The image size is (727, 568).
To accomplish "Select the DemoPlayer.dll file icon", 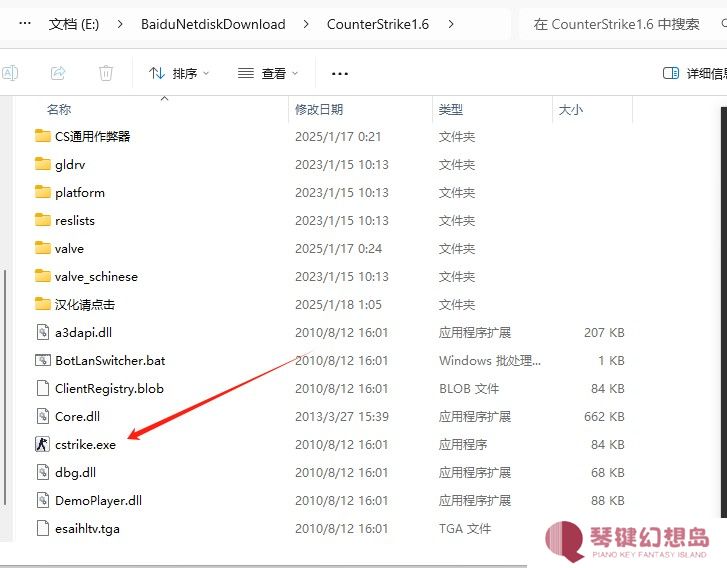I will (43, 500).
